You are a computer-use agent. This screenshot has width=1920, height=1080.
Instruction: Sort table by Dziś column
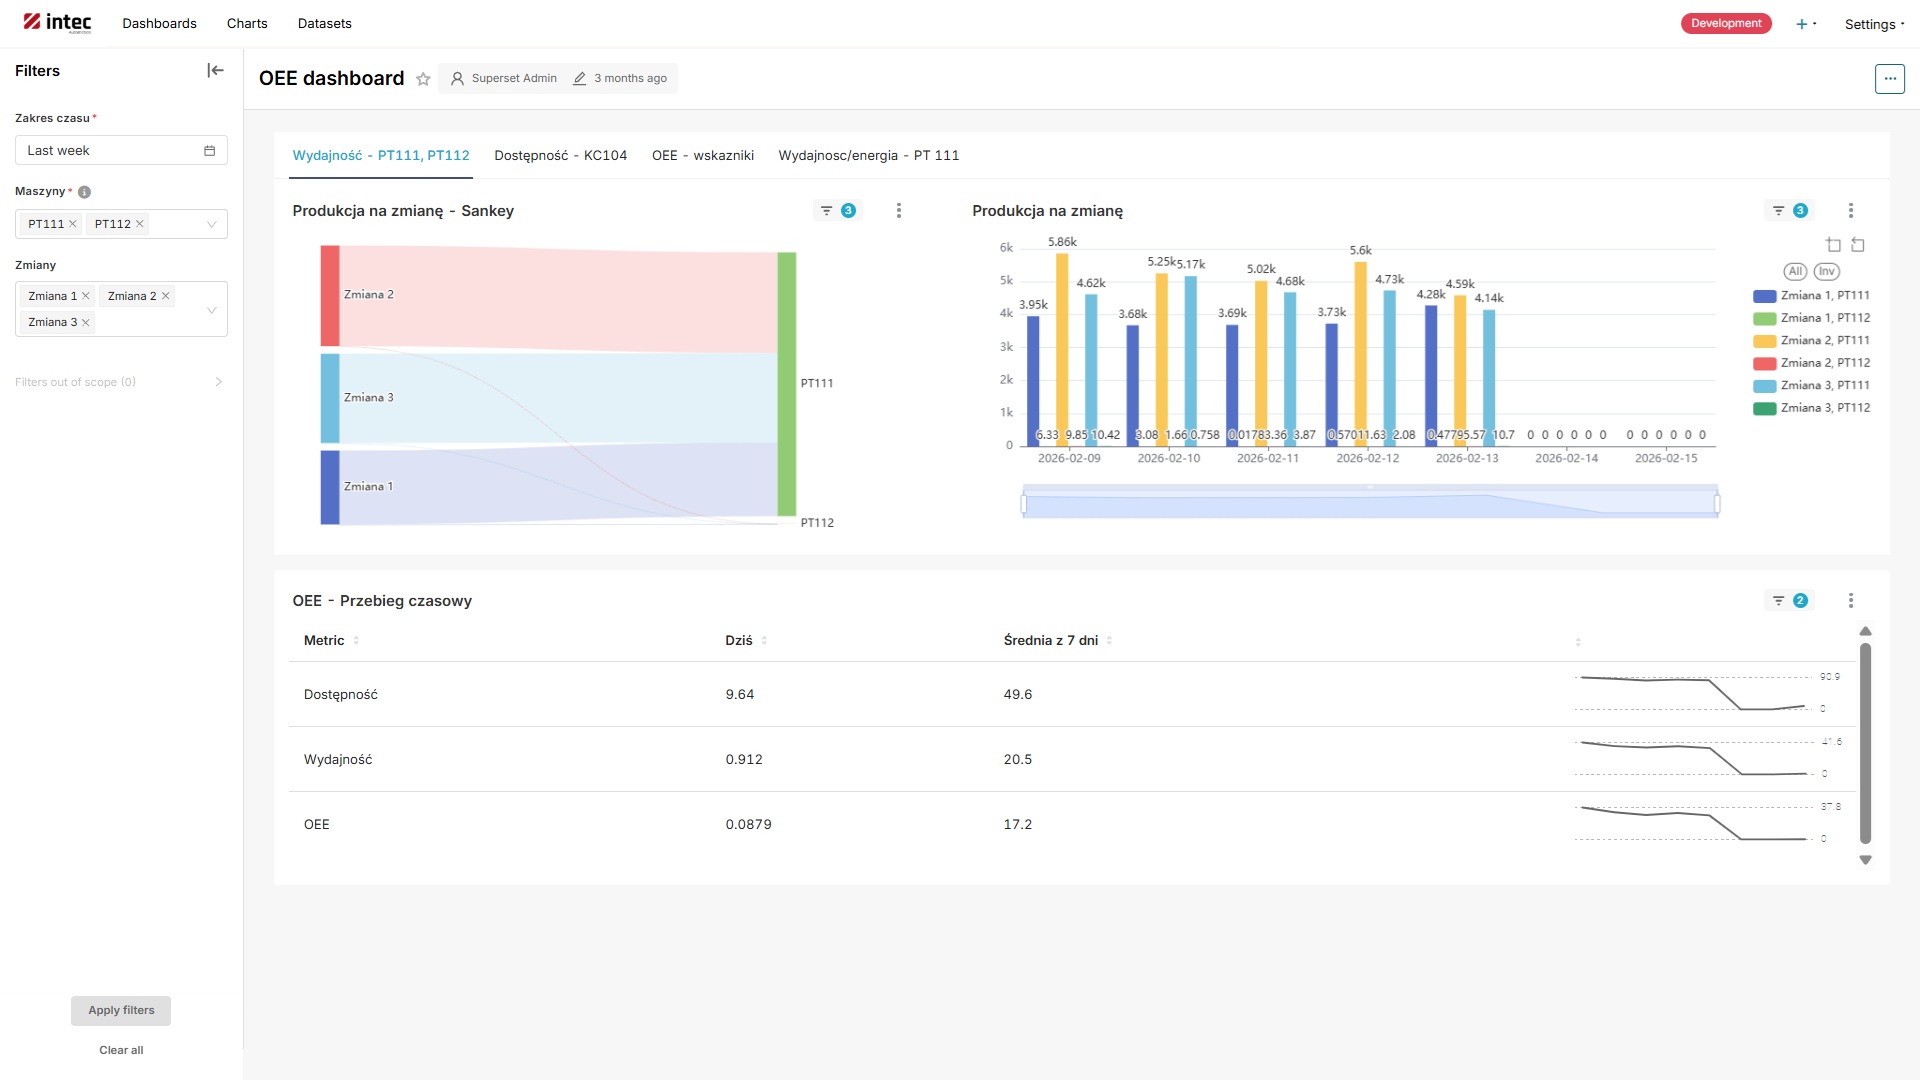(746, 641)
